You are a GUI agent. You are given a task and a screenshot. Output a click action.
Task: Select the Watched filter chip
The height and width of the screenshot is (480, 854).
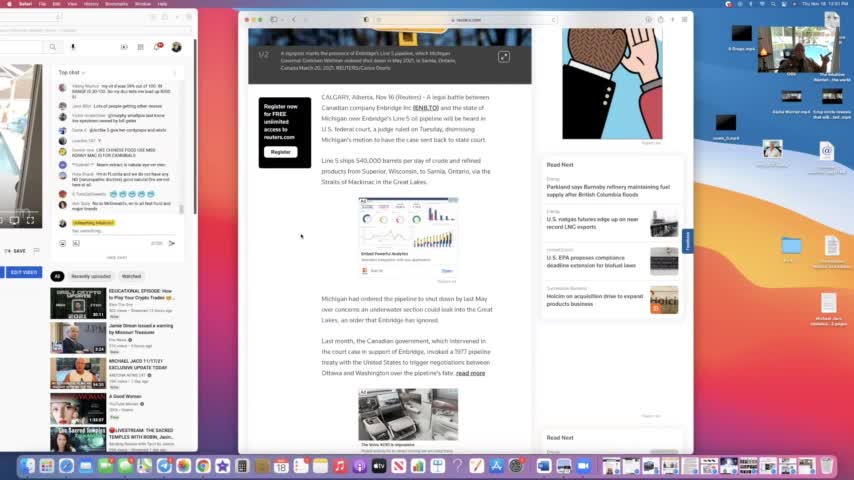point(131,276)
